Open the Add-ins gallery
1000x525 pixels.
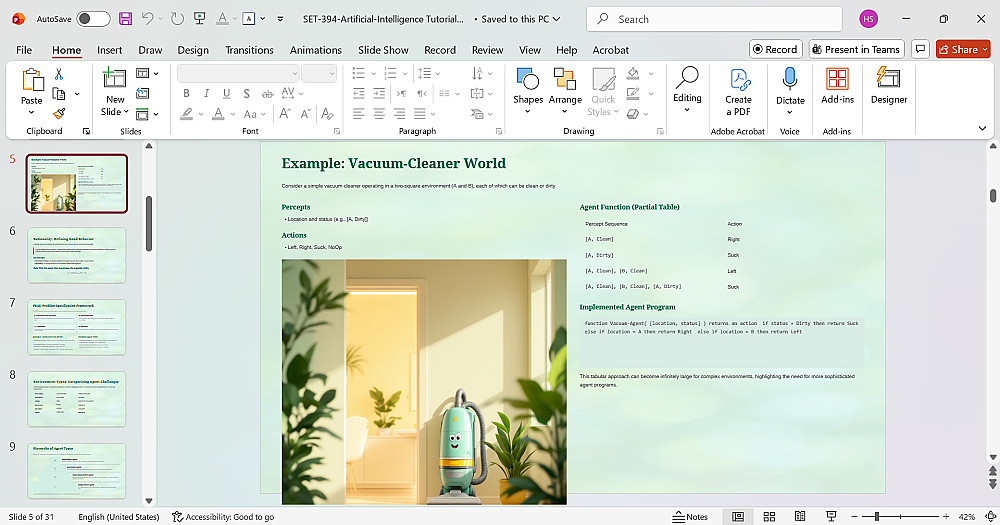pos(837,85)
